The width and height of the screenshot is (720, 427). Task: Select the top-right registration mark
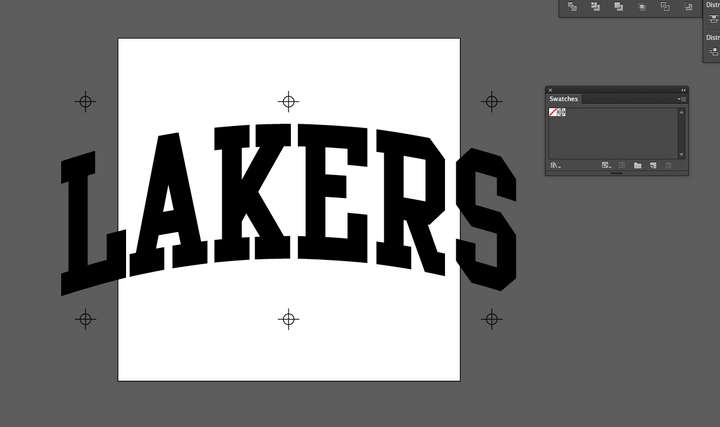[x=491, y=101]
